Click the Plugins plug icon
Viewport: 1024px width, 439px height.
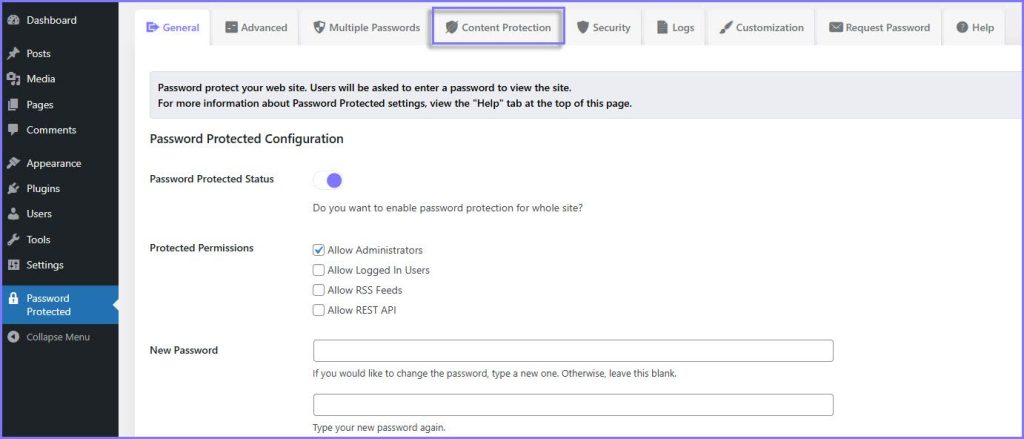tap(13, 188)
